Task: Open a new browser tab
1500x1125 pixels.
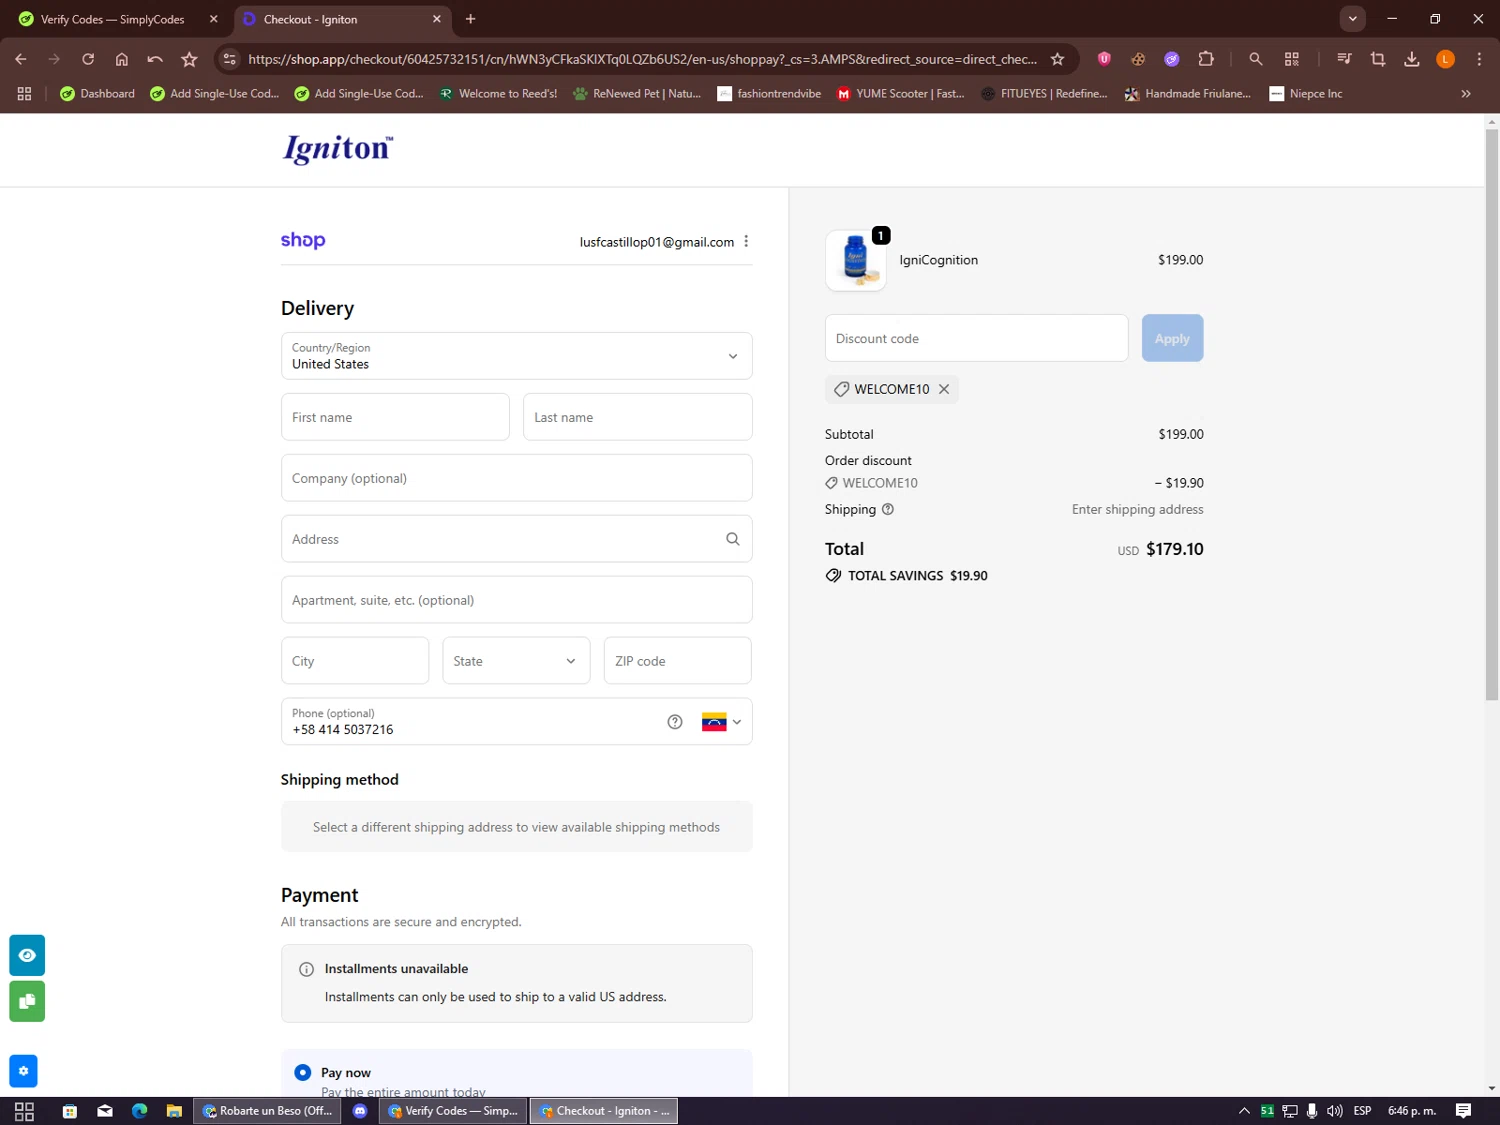Action: [470, 19]
